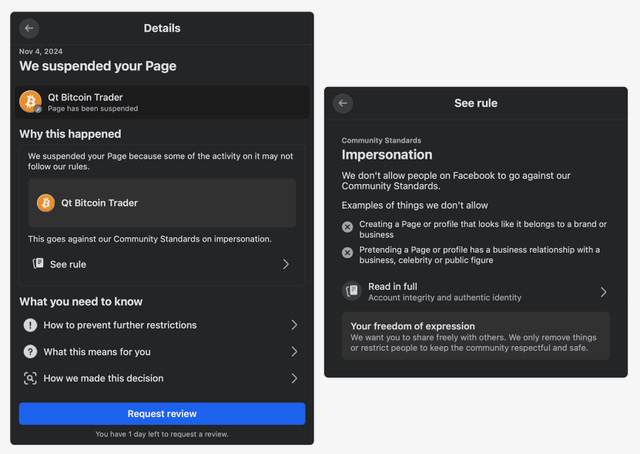Click the Details panel title

tap(162, 28)
